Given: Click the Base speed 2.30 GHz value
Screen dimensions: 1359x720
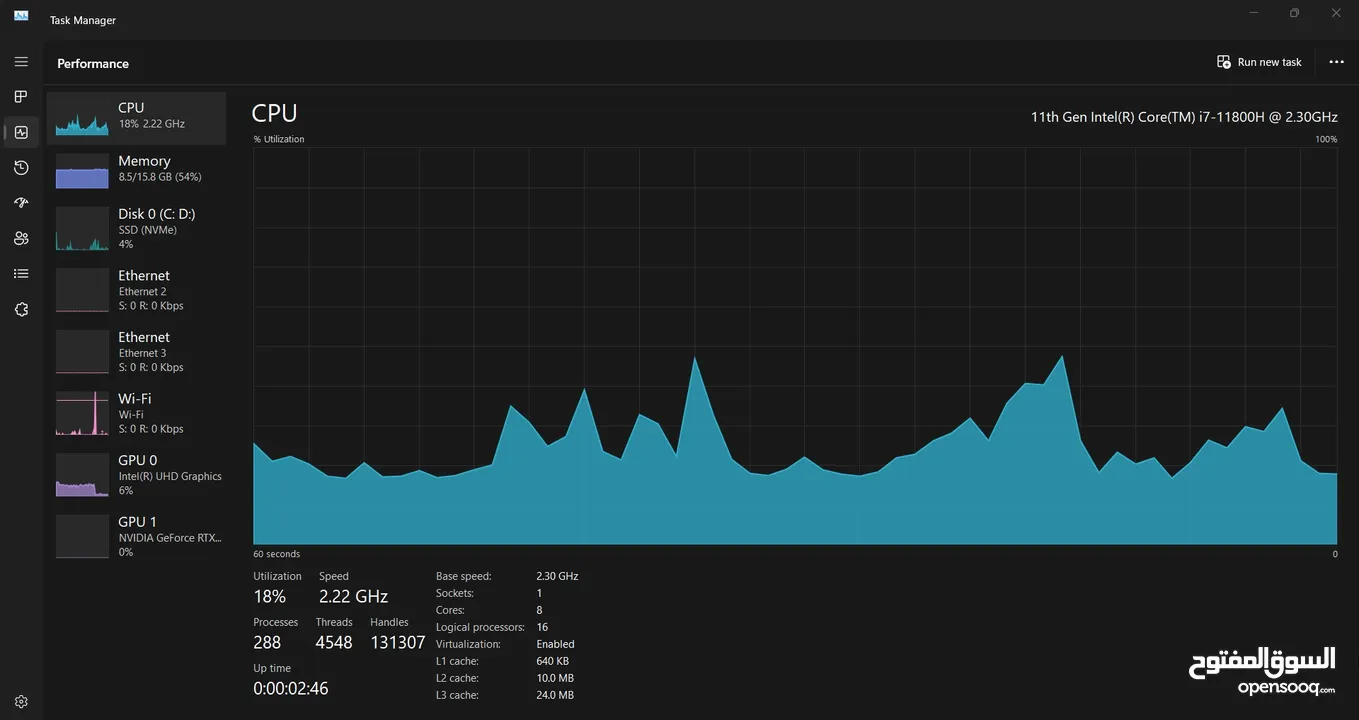Looking at the screenshot, I should [557, 576].
